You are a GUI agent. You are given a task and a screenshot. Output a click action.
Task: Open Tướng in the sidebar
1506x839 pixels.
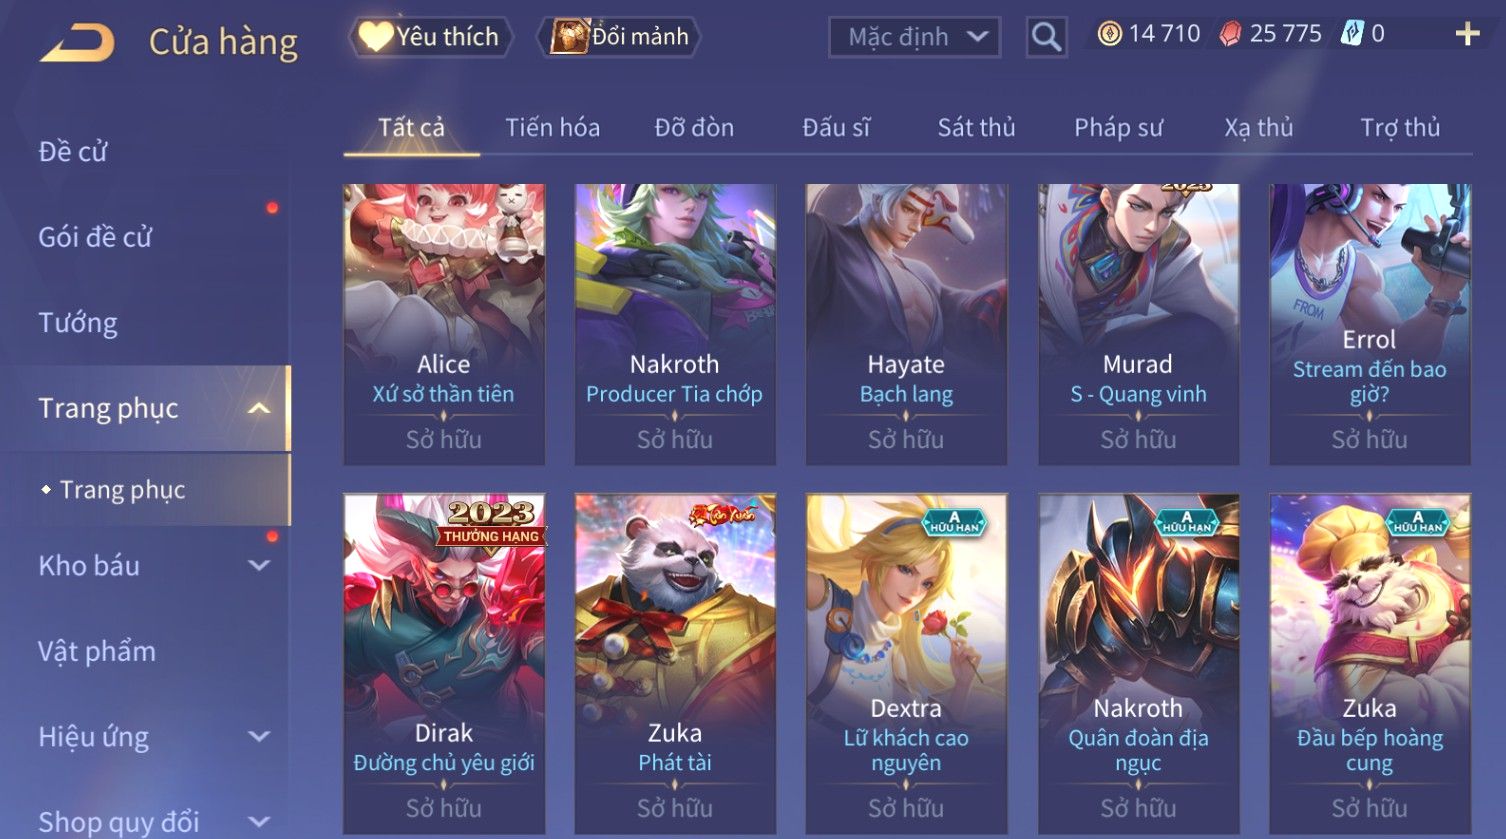pyautogui.click(x=78, y=323)
